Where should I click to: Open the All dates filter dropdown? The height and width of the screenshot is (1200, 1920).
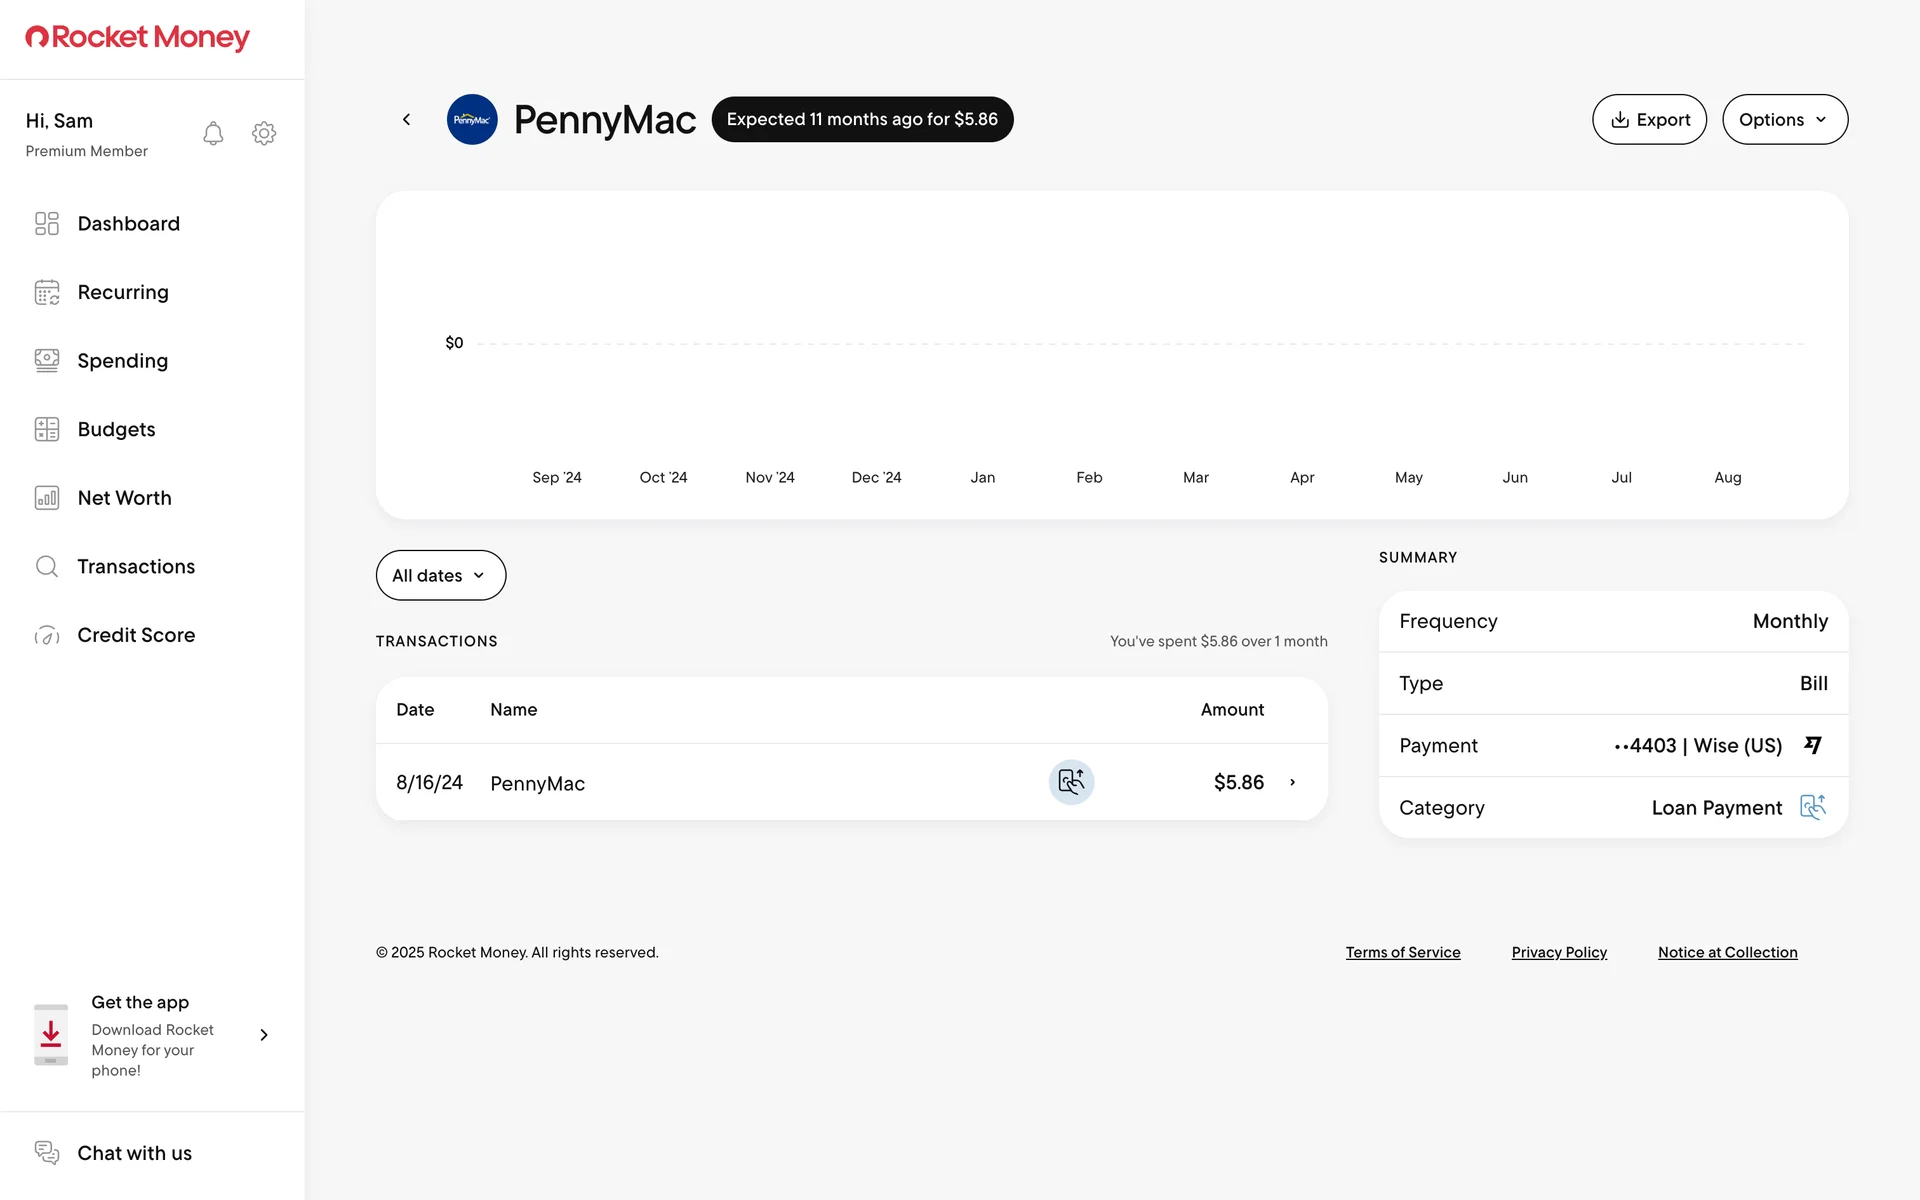coord(440,575)
